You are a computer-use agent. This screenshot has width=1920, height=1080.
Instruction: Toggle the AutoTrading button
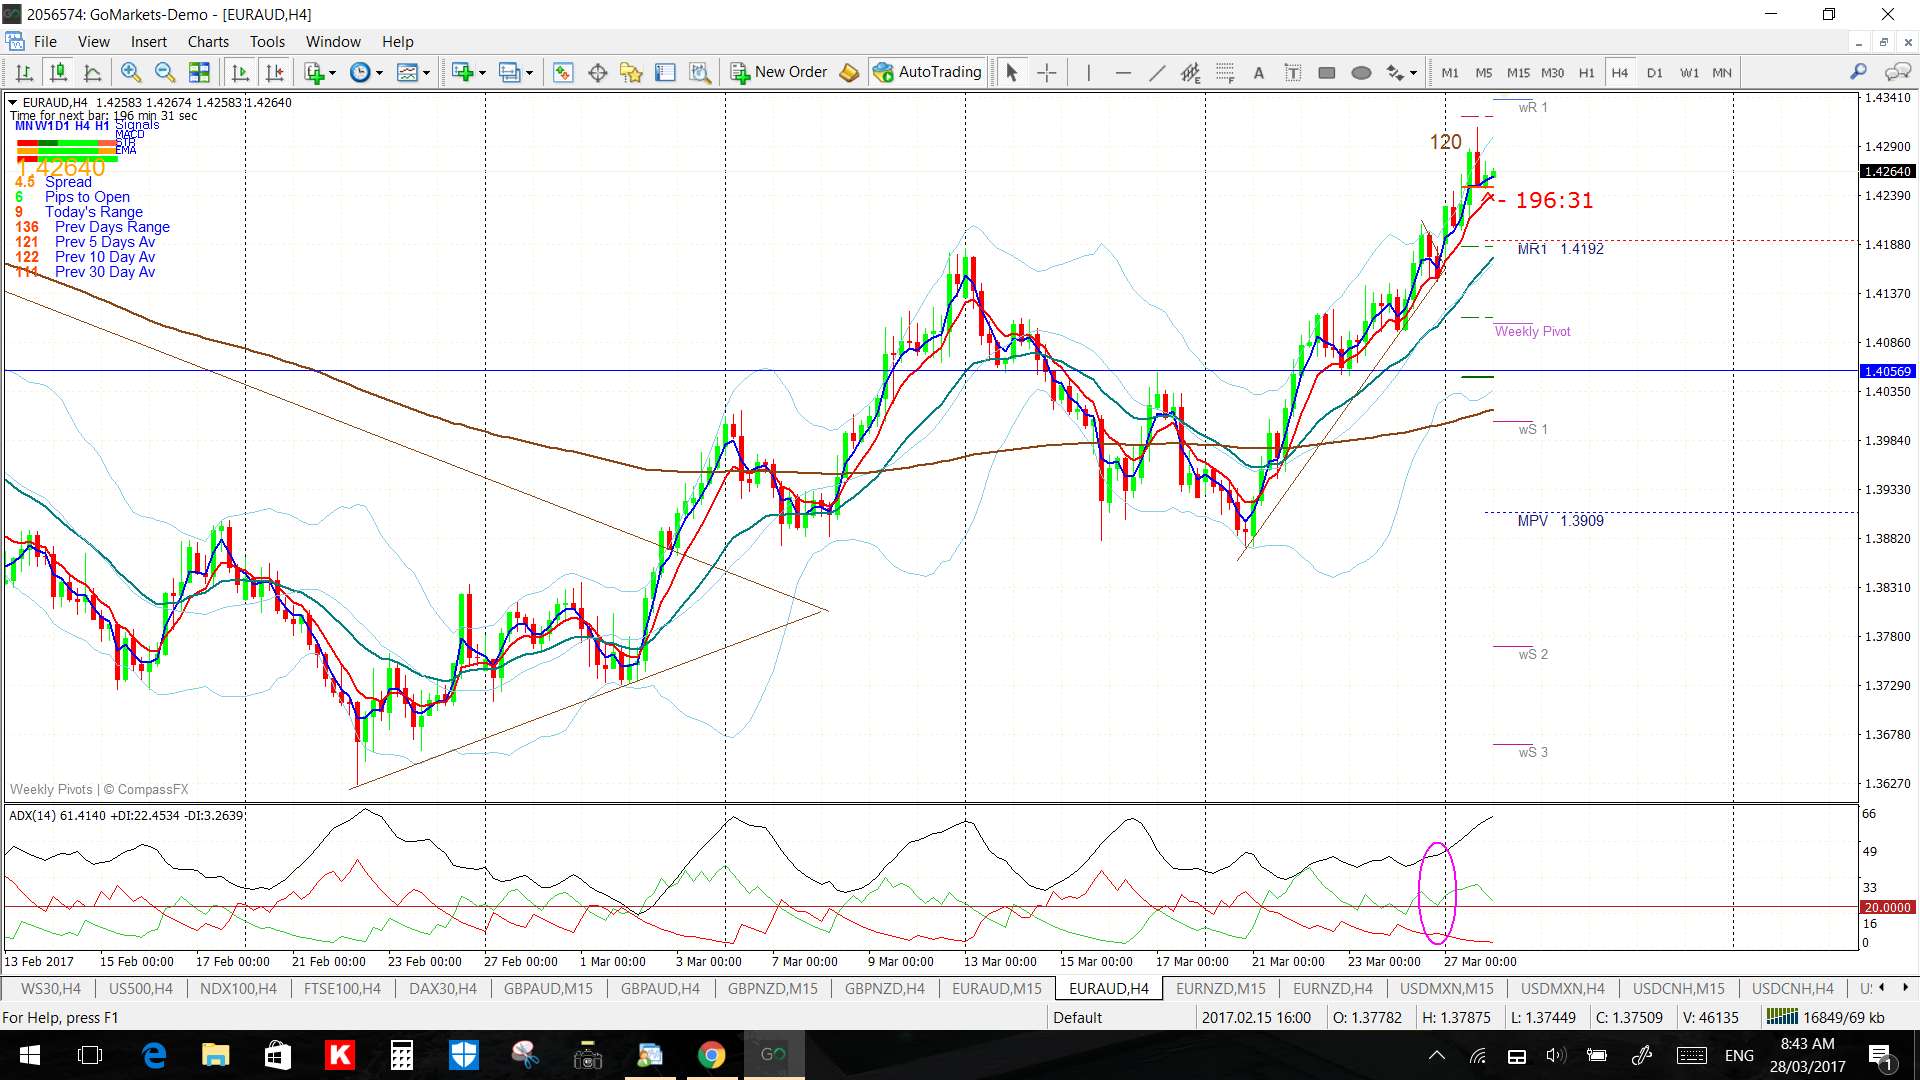[x=927, y=72]
